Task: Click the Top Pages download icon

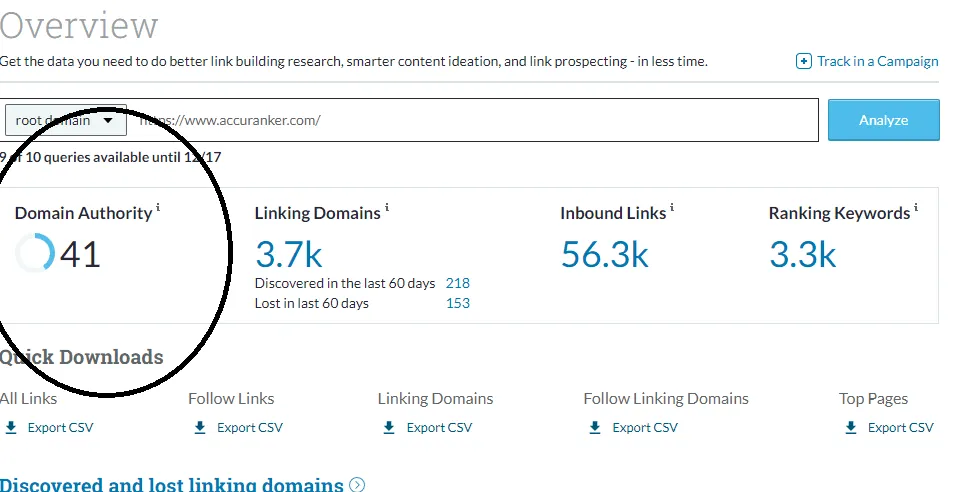Action: [x=851, y=427]
